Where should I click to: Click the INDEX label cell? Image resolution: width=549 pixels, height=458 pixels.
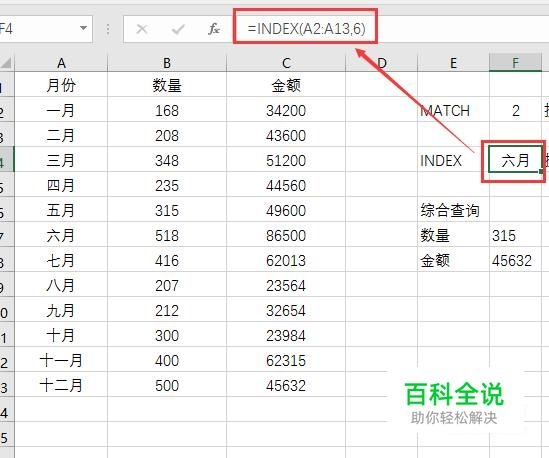(453, 160)
